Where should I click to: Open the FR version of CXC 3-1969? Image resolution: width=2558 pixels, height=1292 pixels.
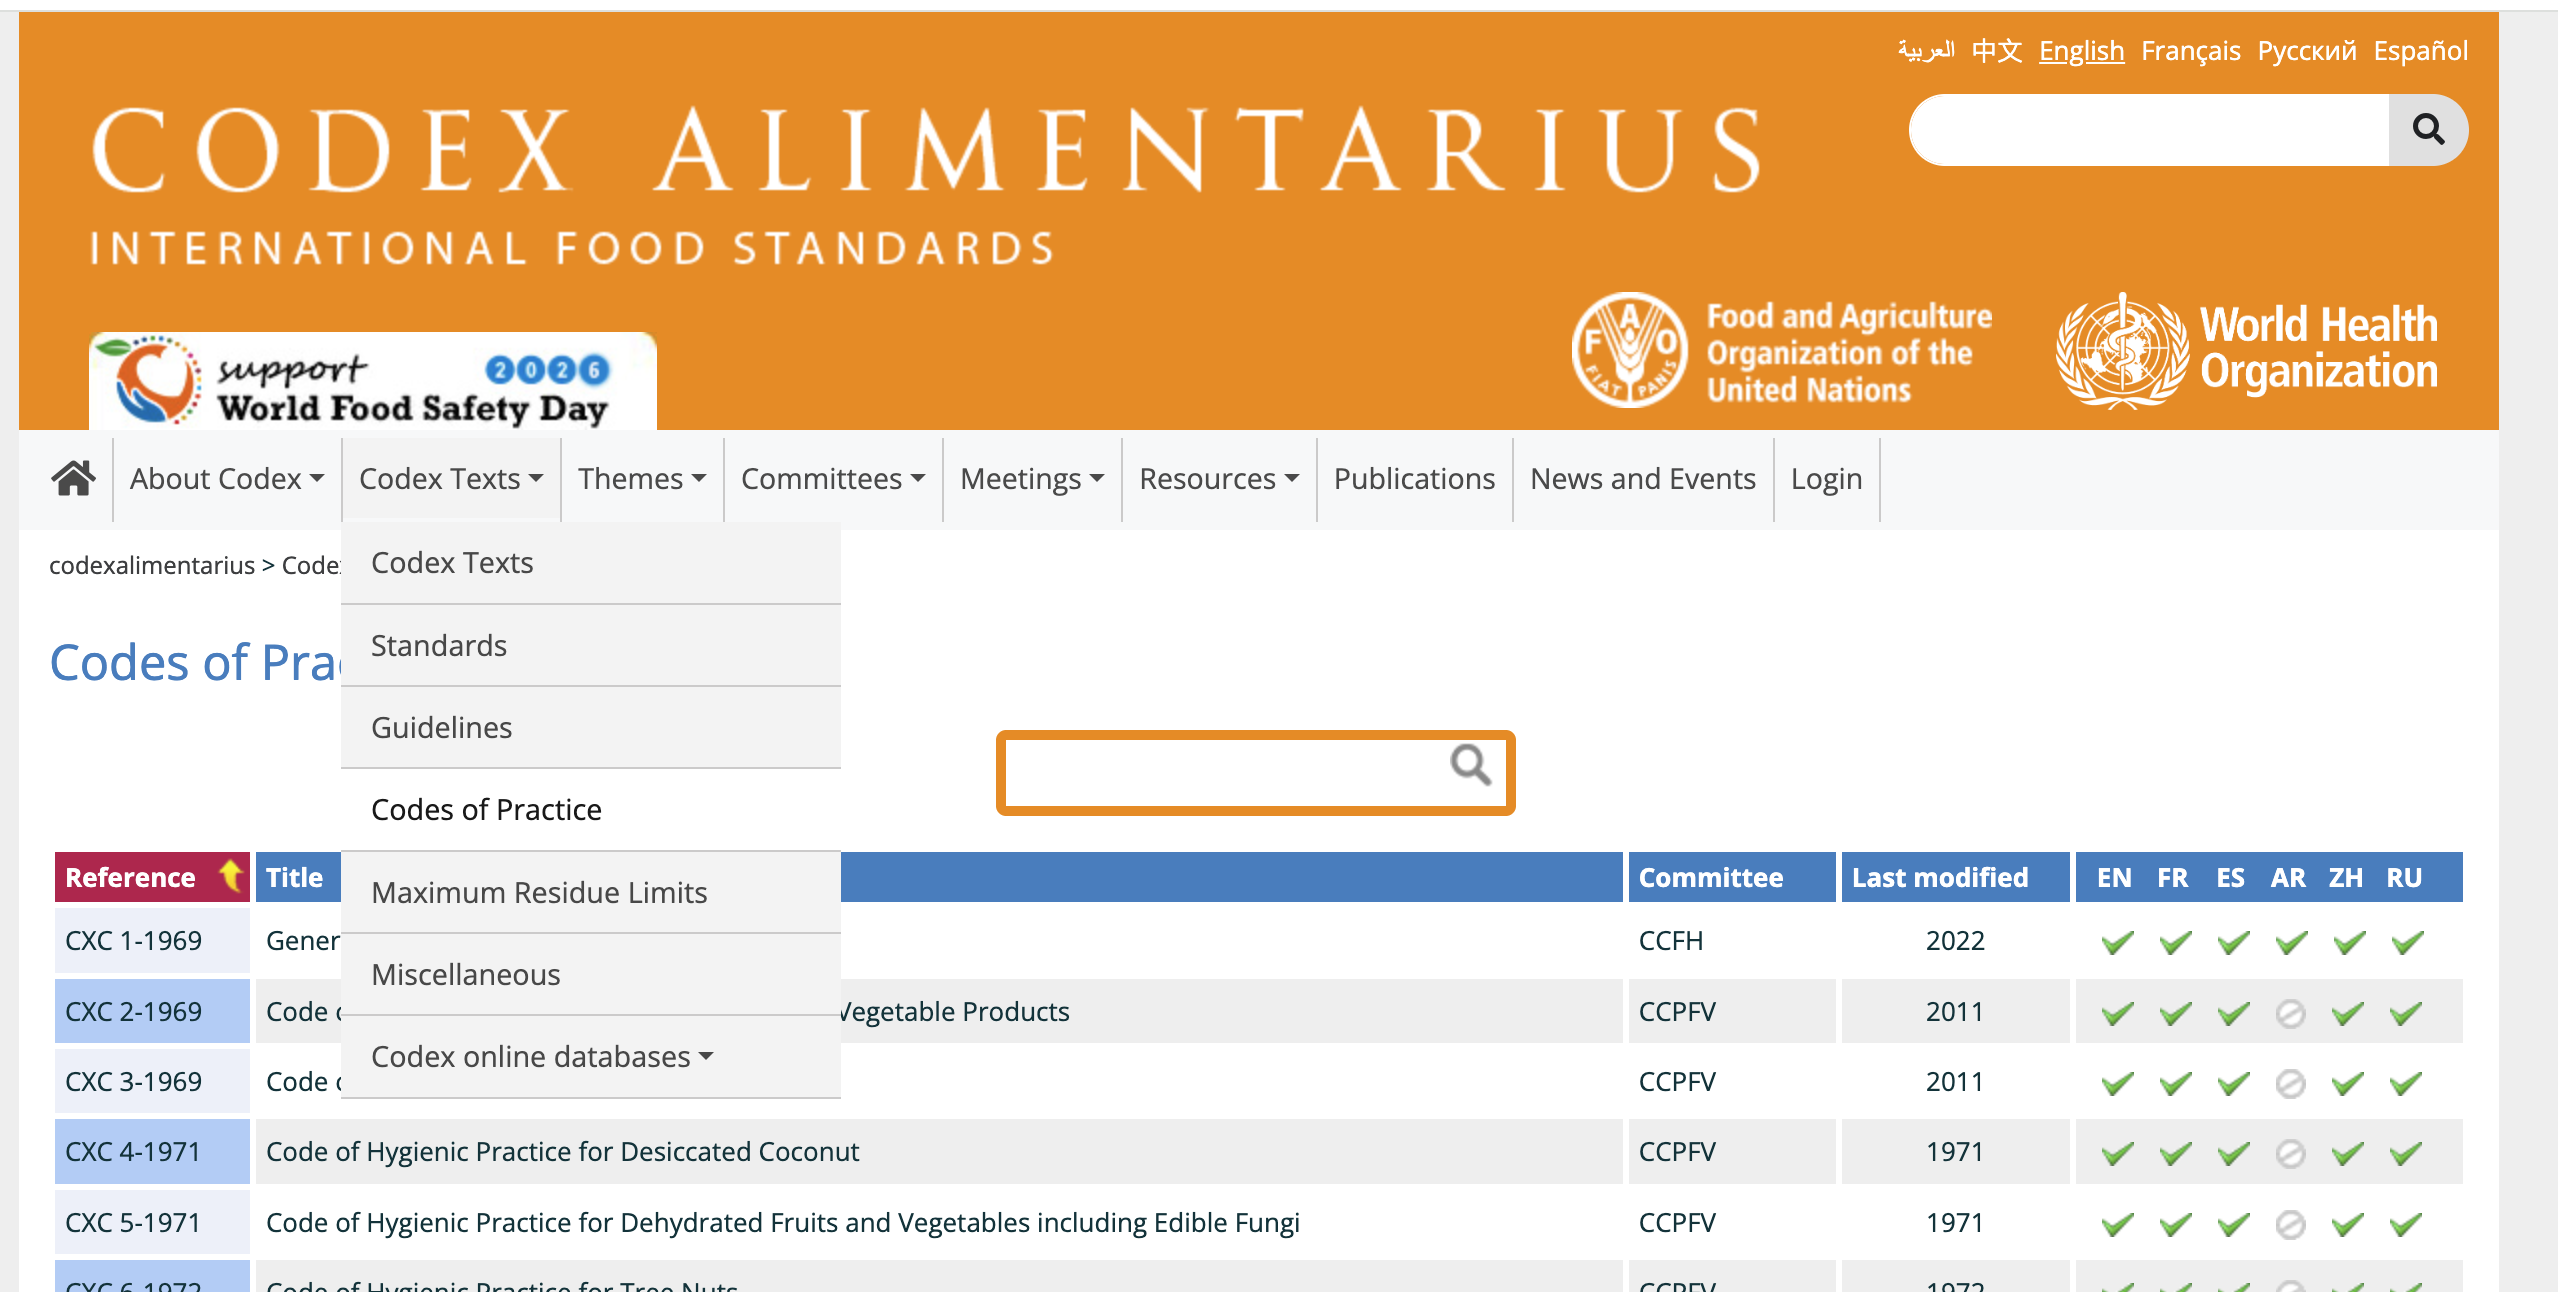[x=2175, y=1083]
